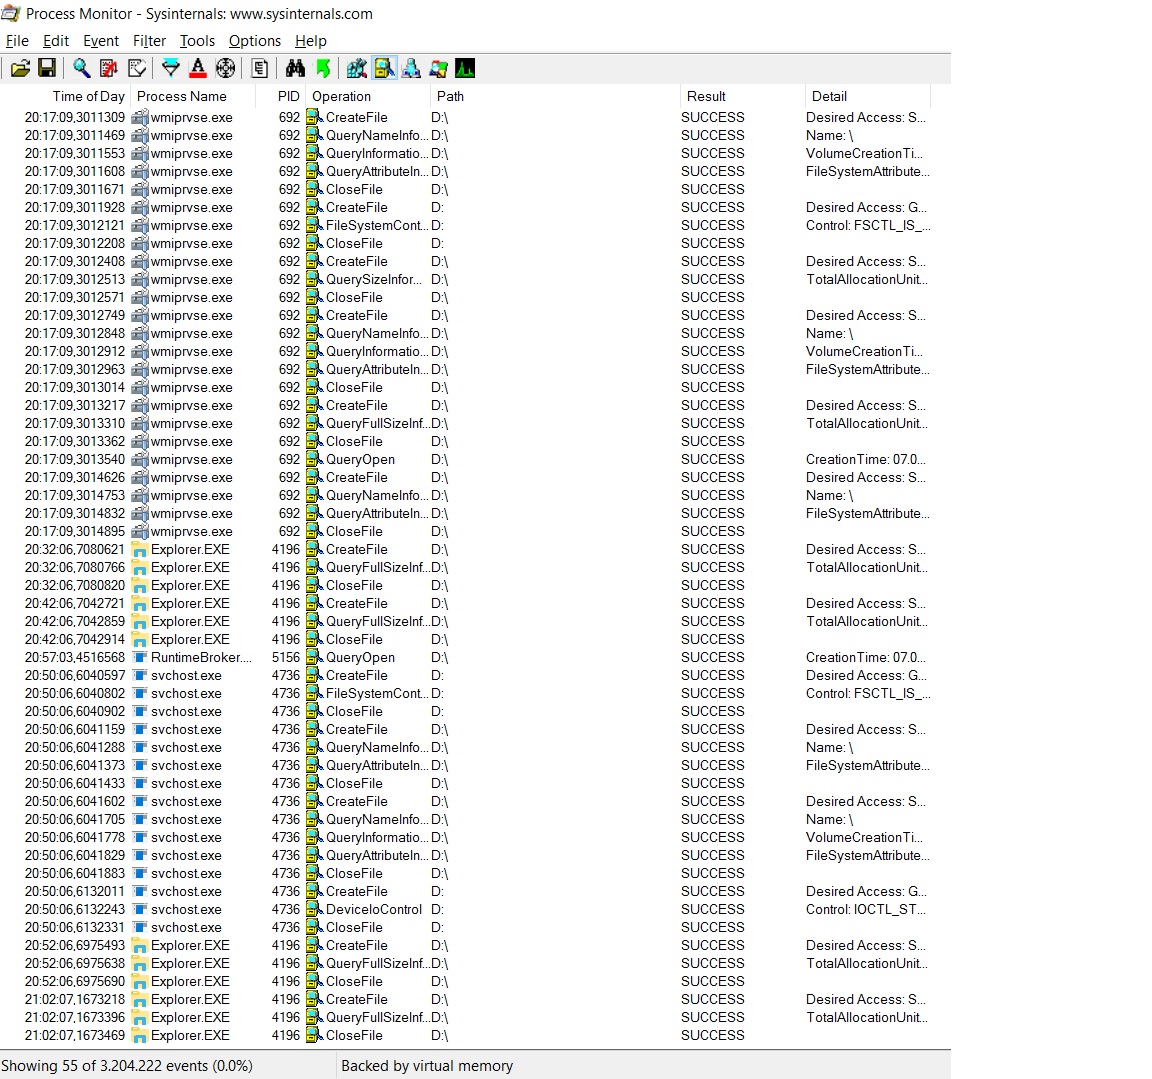1152x1079 pixels.
Task: Click the Find binoculars icon
Action: (295, 68)
